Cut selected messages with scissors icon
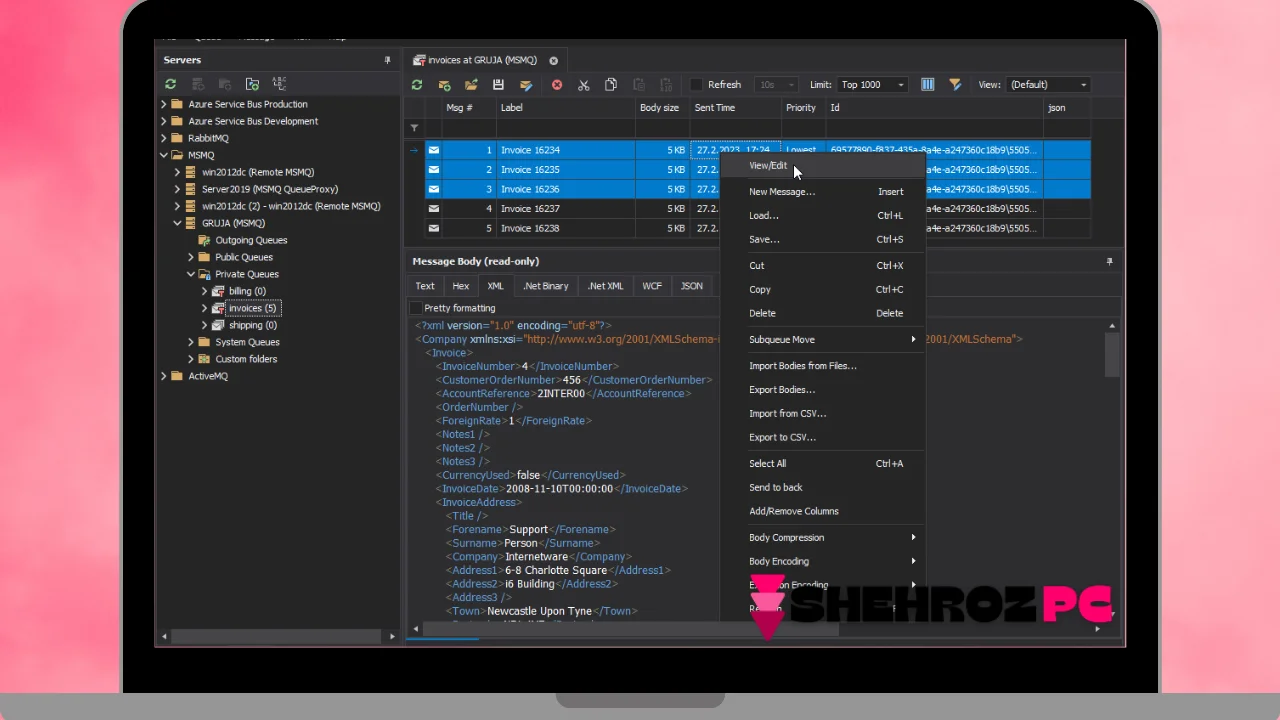The width and height of the screenshot is (1280, 720). [584, 85]
